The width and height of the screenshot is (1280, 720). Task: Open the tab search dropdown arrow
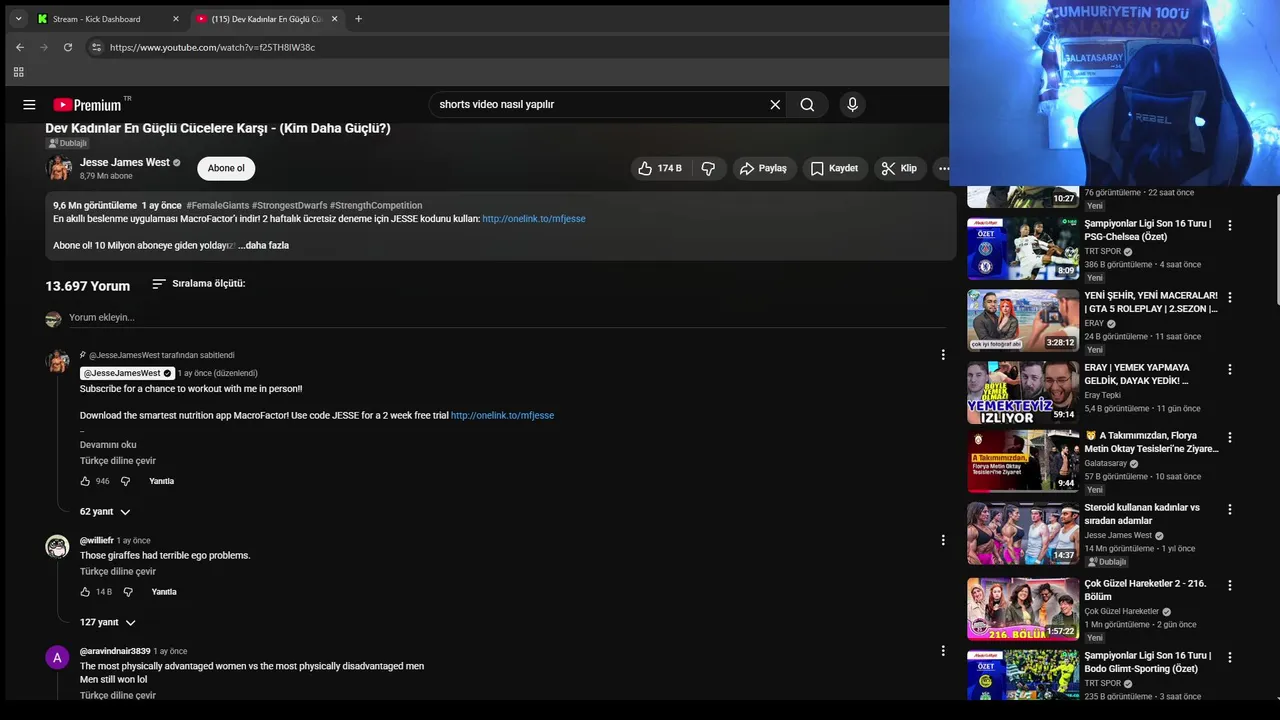(x=18, y=19)
